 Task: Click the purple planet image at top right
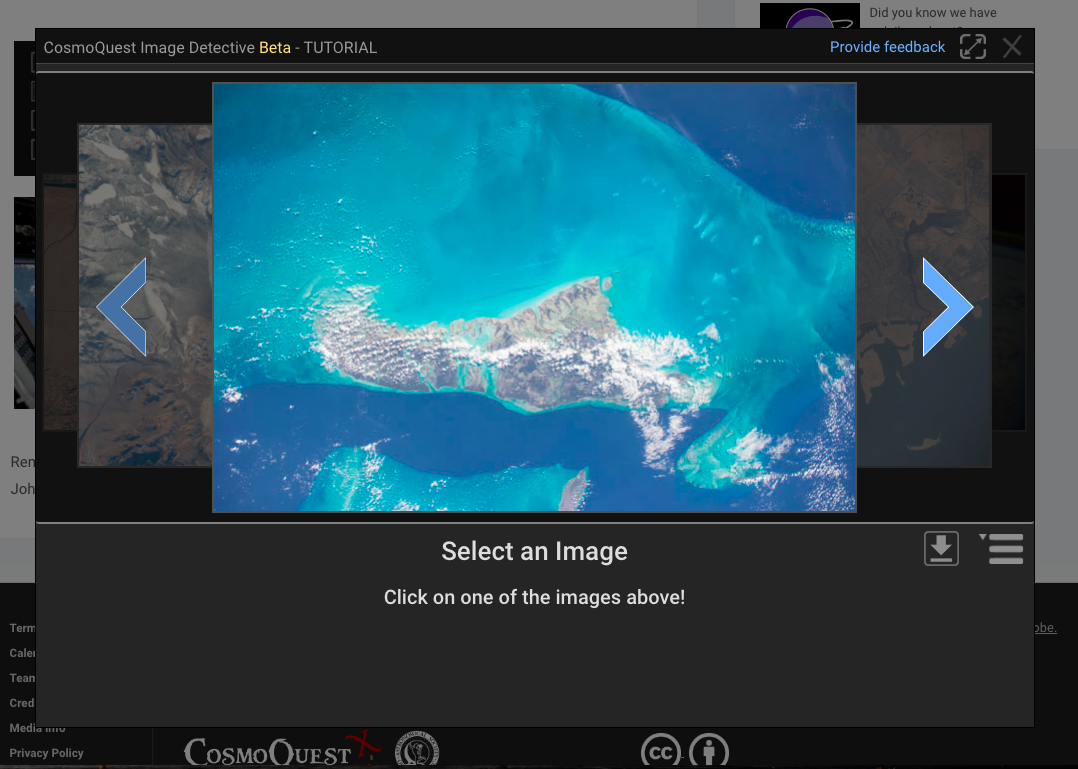[809, 17]
